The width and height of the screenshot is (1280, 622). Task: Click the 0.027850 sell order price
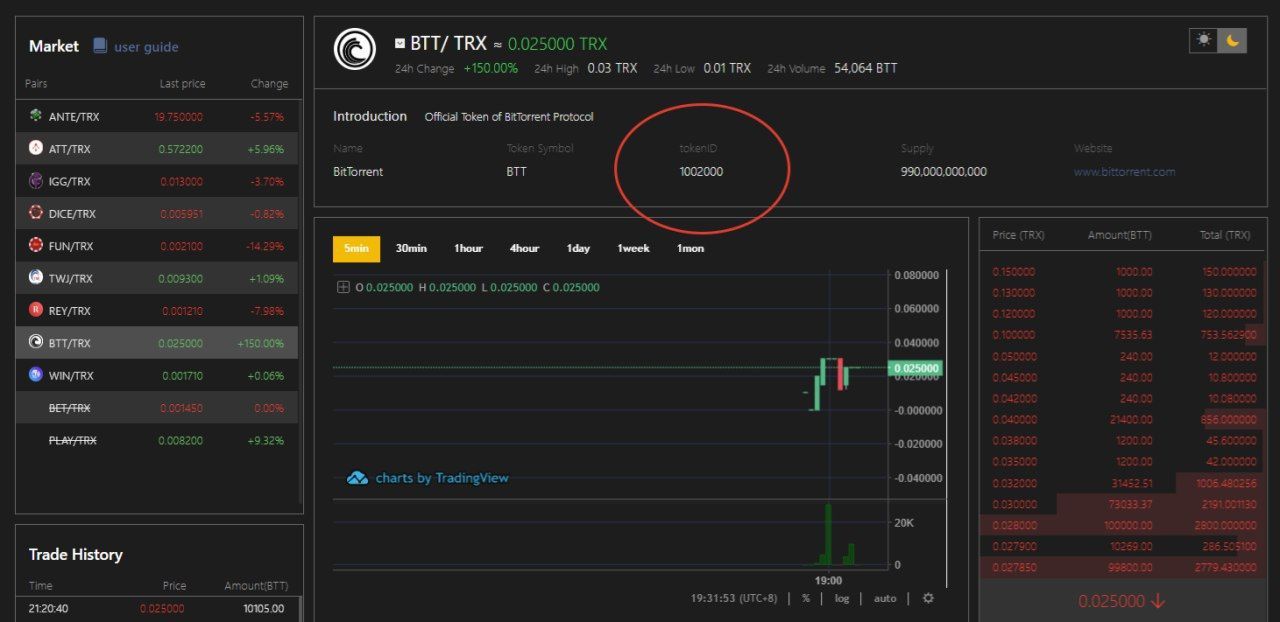pyautogui.click(x=1013, y=568)
